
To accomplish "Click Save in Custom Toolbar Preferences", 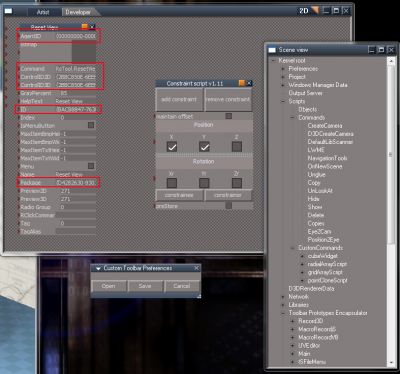I will (x=145, y=286).
